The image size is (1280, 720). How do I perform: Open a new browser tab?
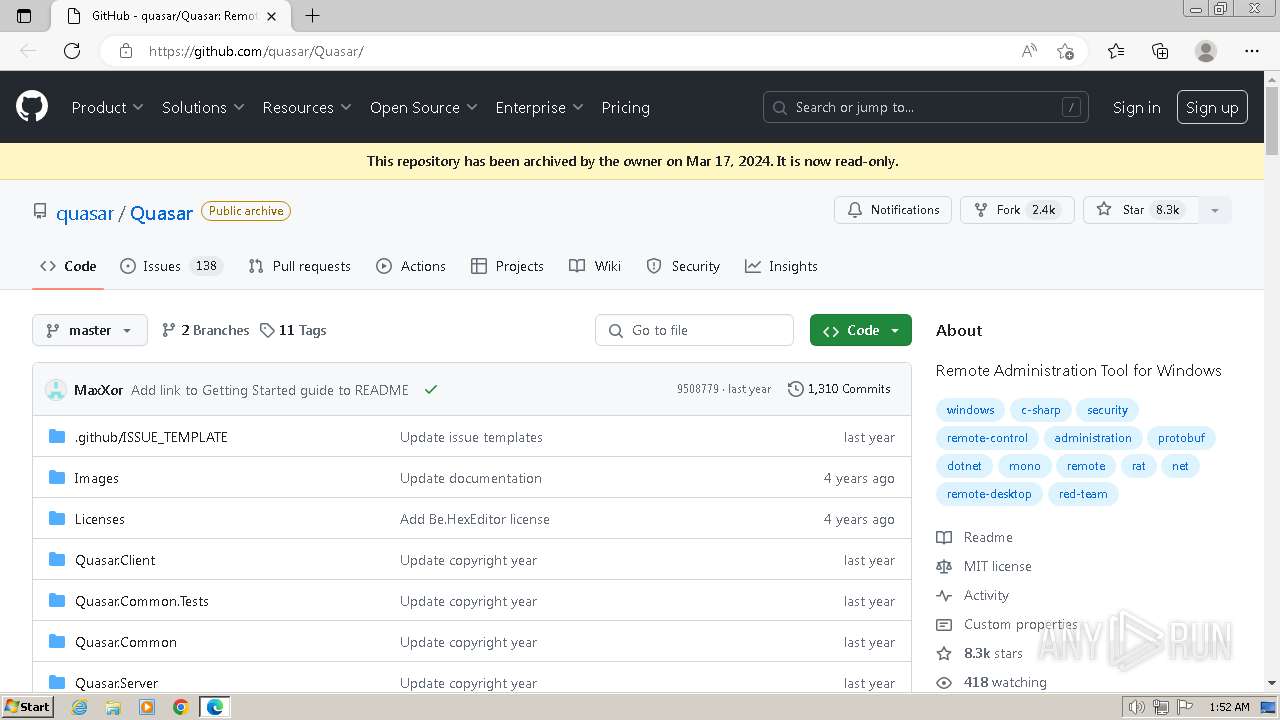coord(313,15)
